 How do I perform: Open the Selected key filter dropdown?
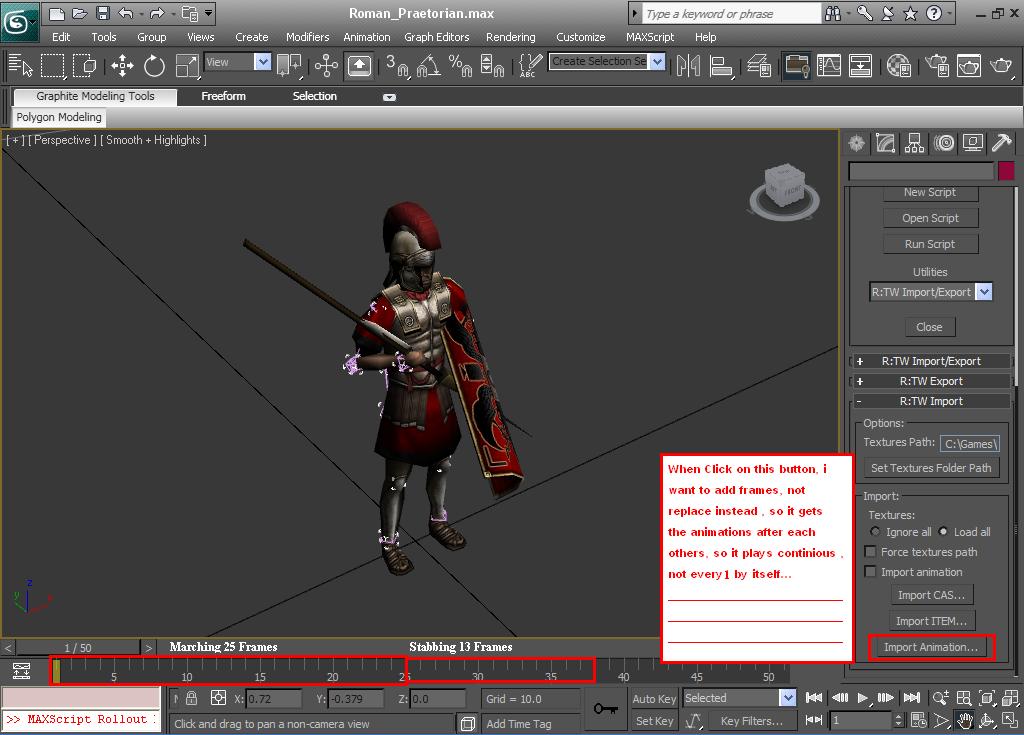788,698
